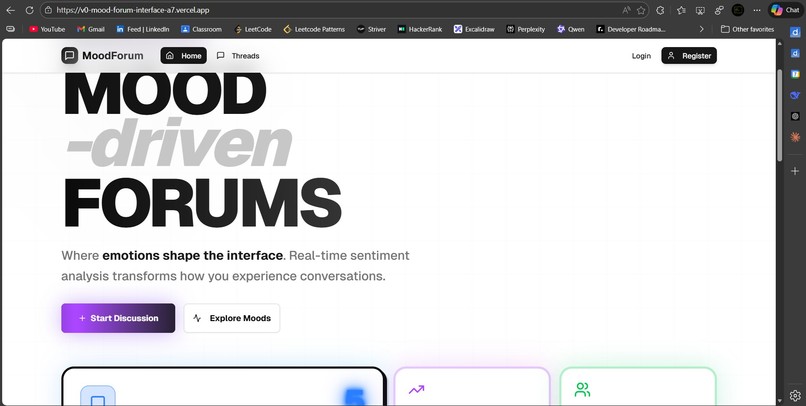Go back with the browser back arrow
This screenshot has height=406, width=806.
[x=10, y=10]
